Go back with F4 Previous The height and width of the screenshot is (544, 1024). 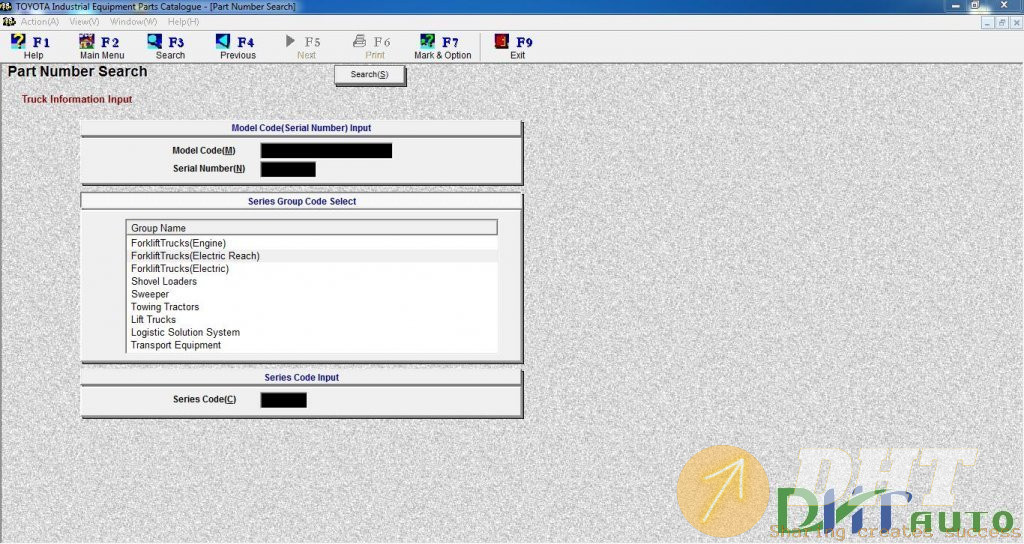click(236, 47)
